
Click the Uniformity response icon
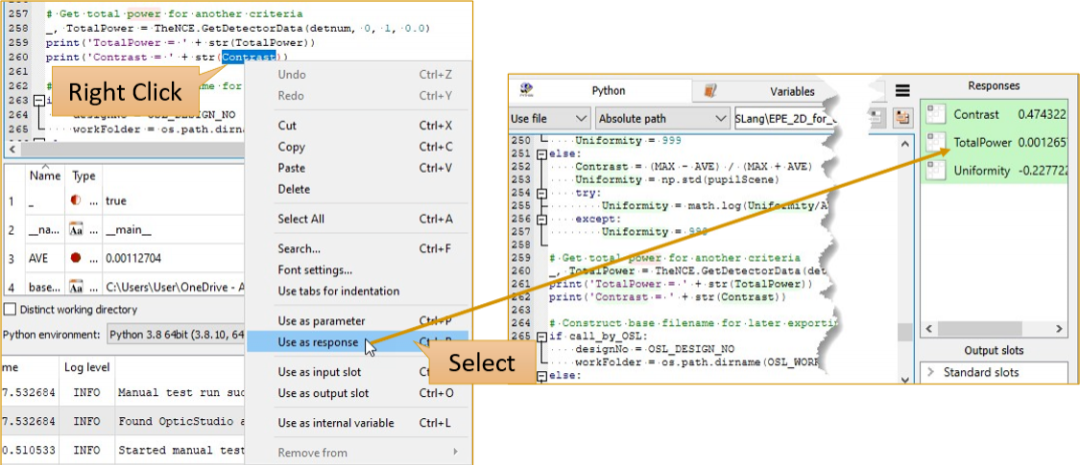(935, 170)
